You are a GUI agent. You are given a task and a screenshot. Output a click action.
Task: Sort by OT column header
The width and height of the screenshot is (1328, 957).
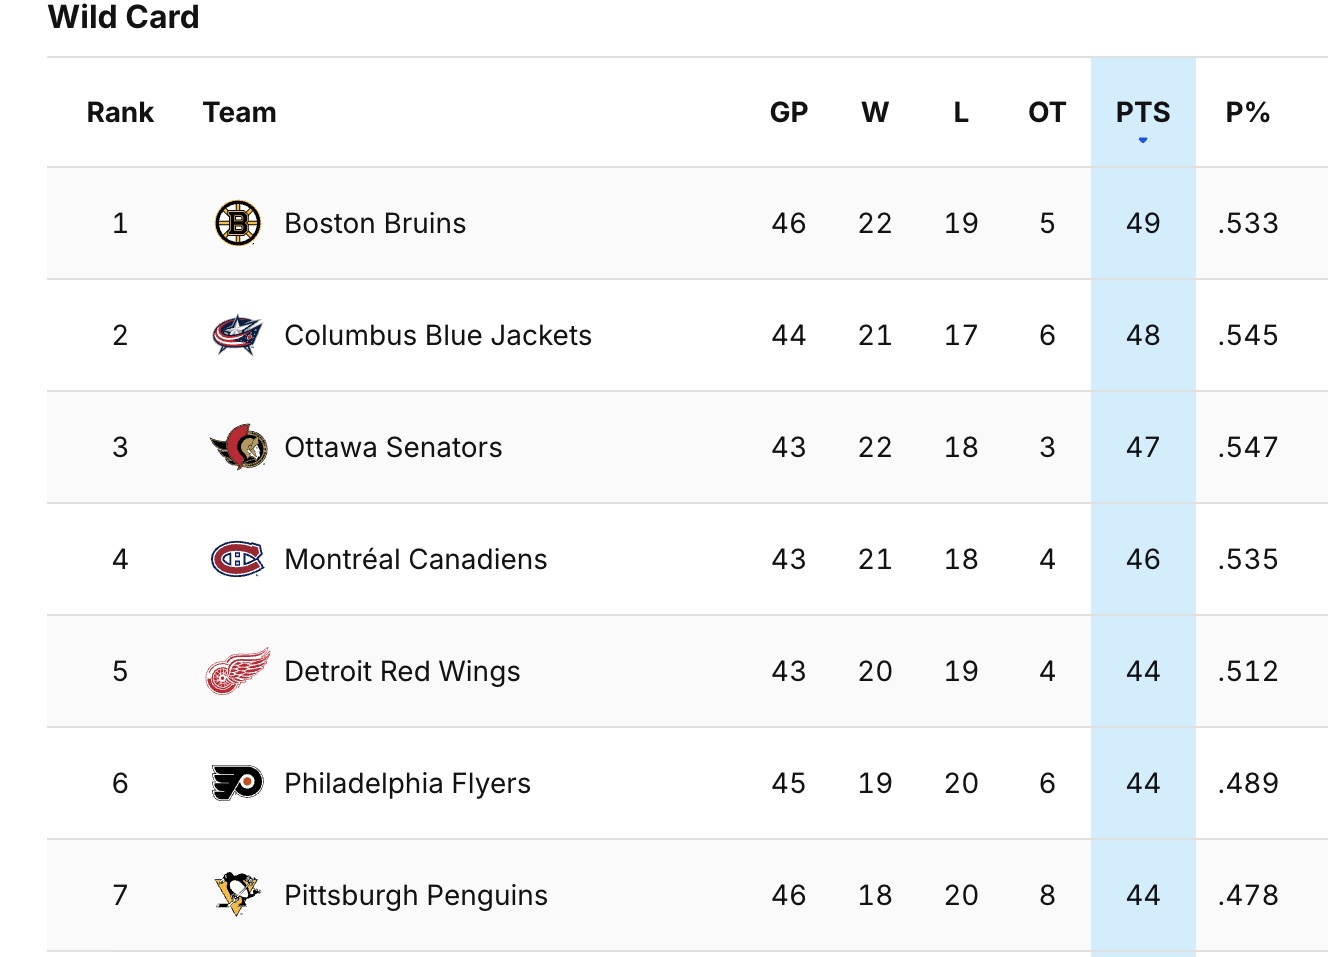pyautogui.click(x=1047, y=112)
